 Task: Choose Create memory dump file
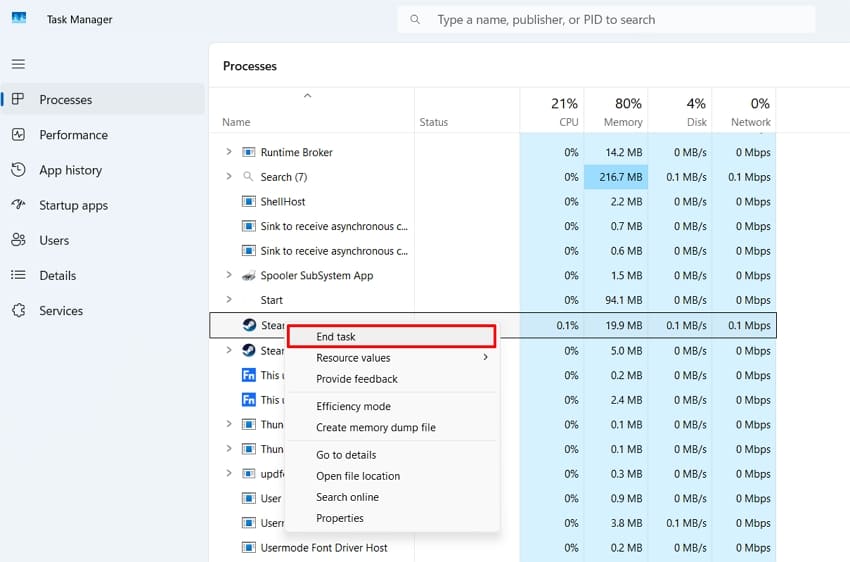point(391,427)
